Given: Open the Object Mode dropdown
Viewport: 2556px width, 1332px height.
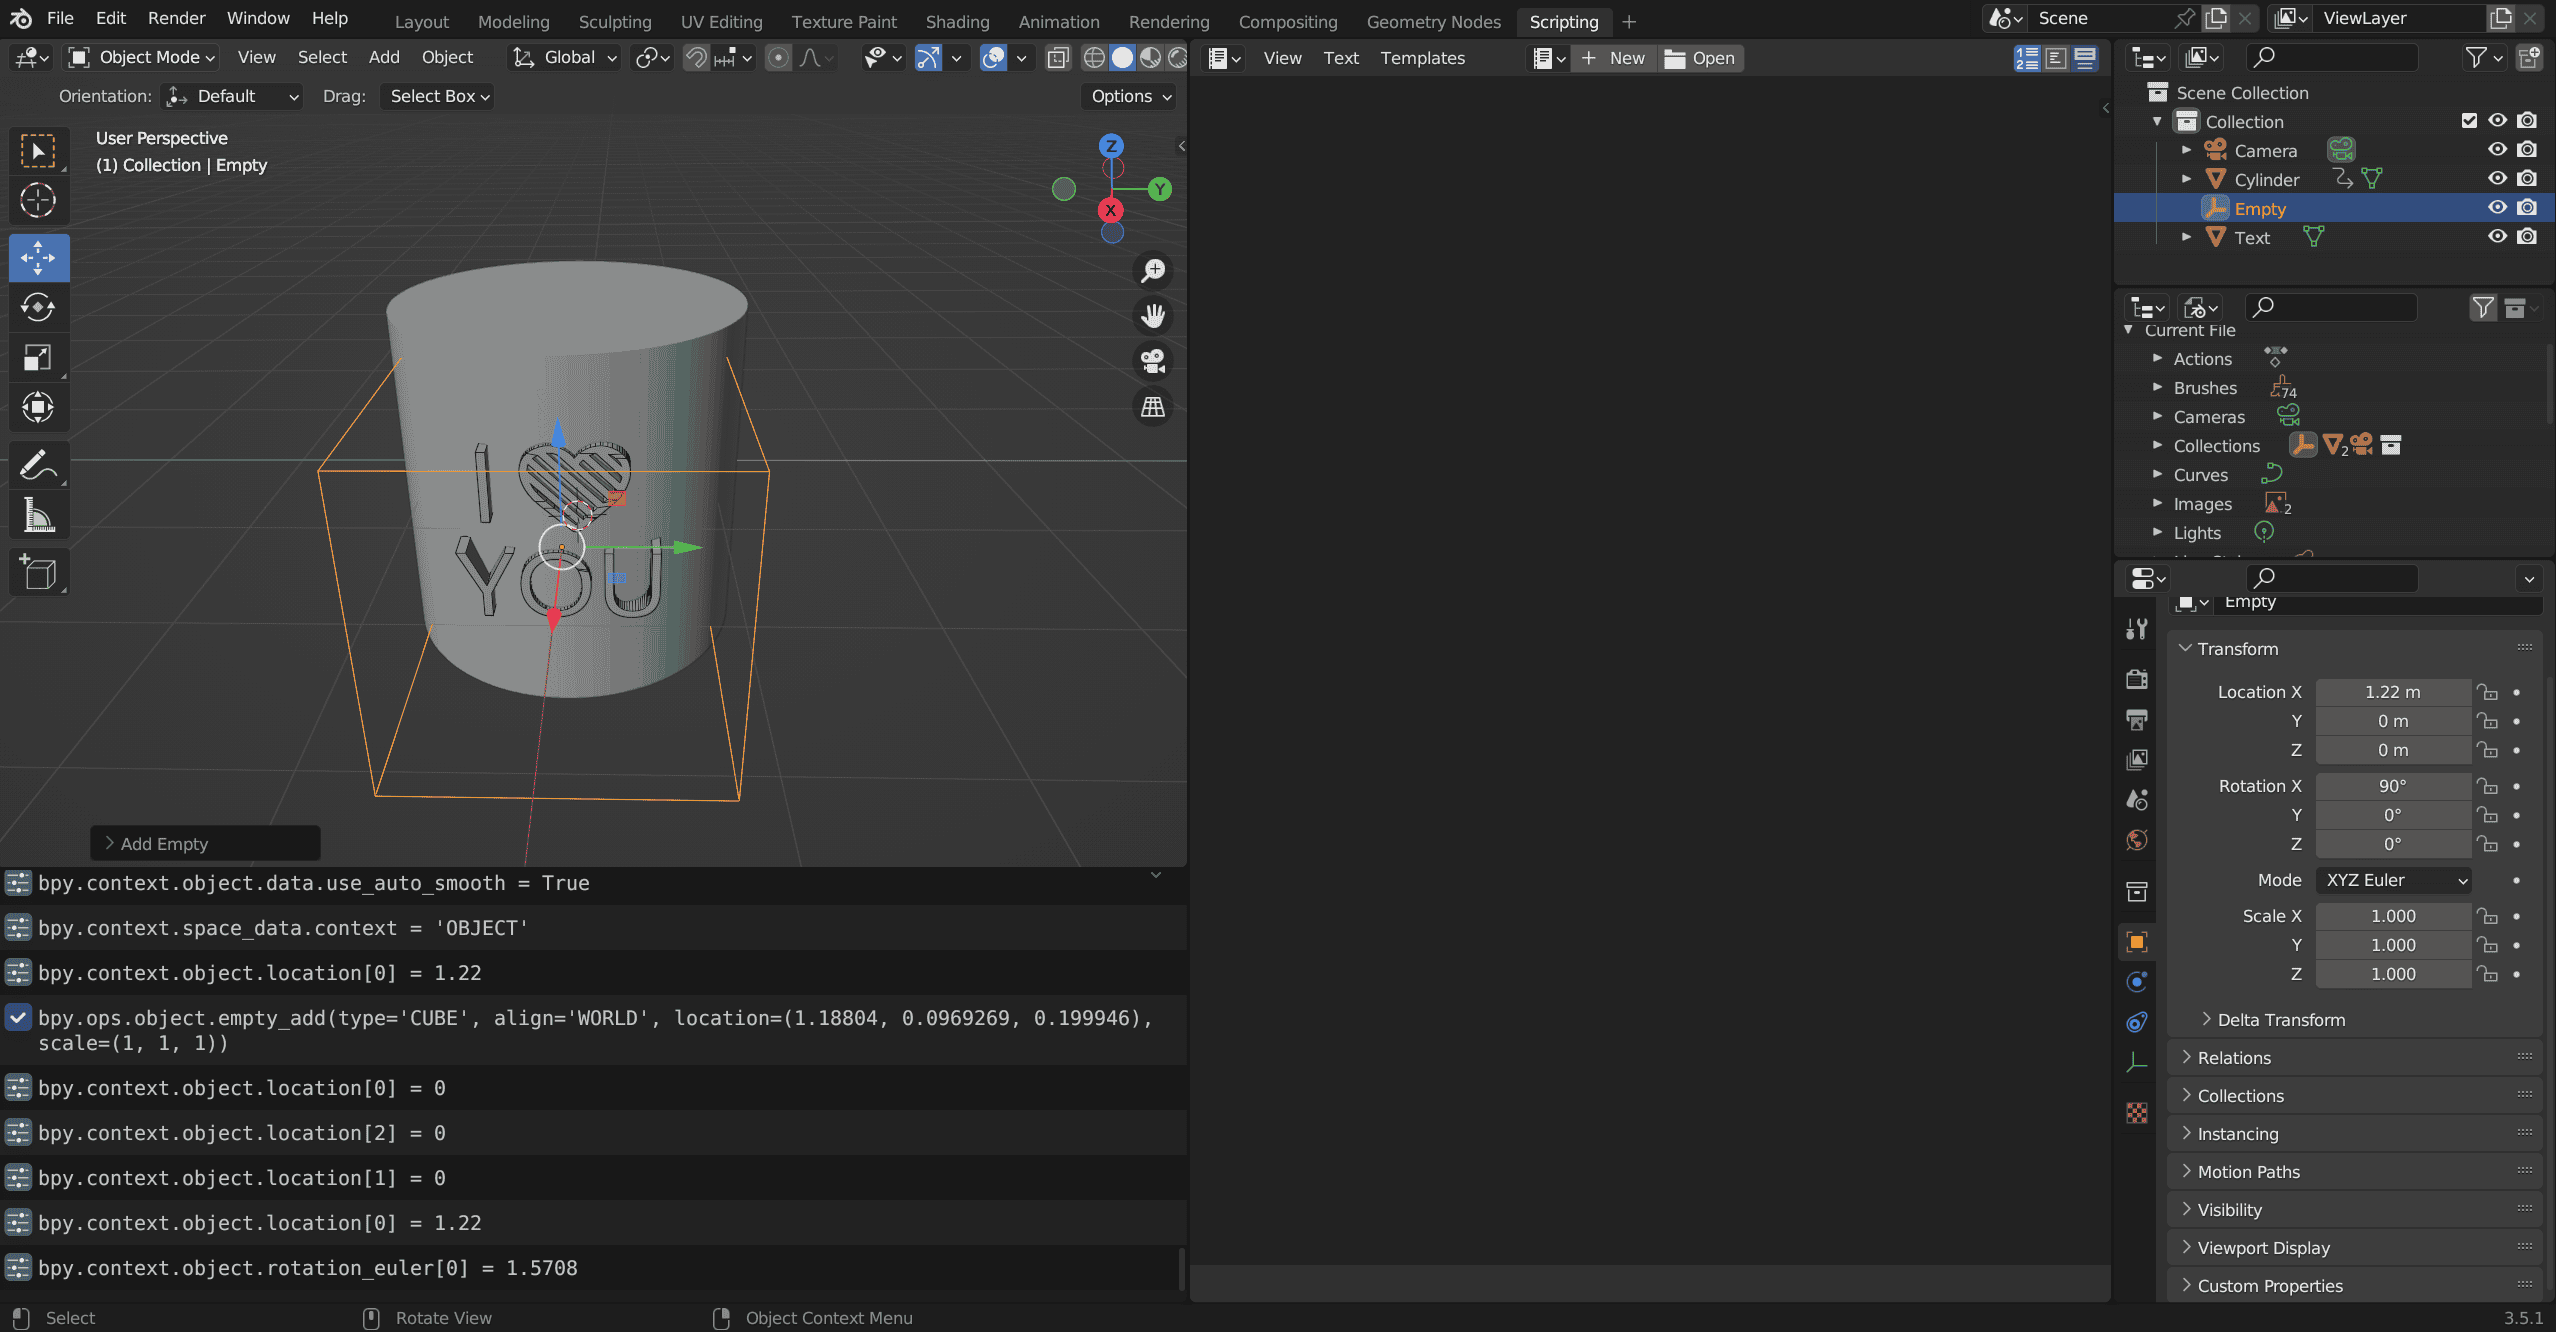Looking at the screenshot, I should pyautogui.click(x=142, y=58).
